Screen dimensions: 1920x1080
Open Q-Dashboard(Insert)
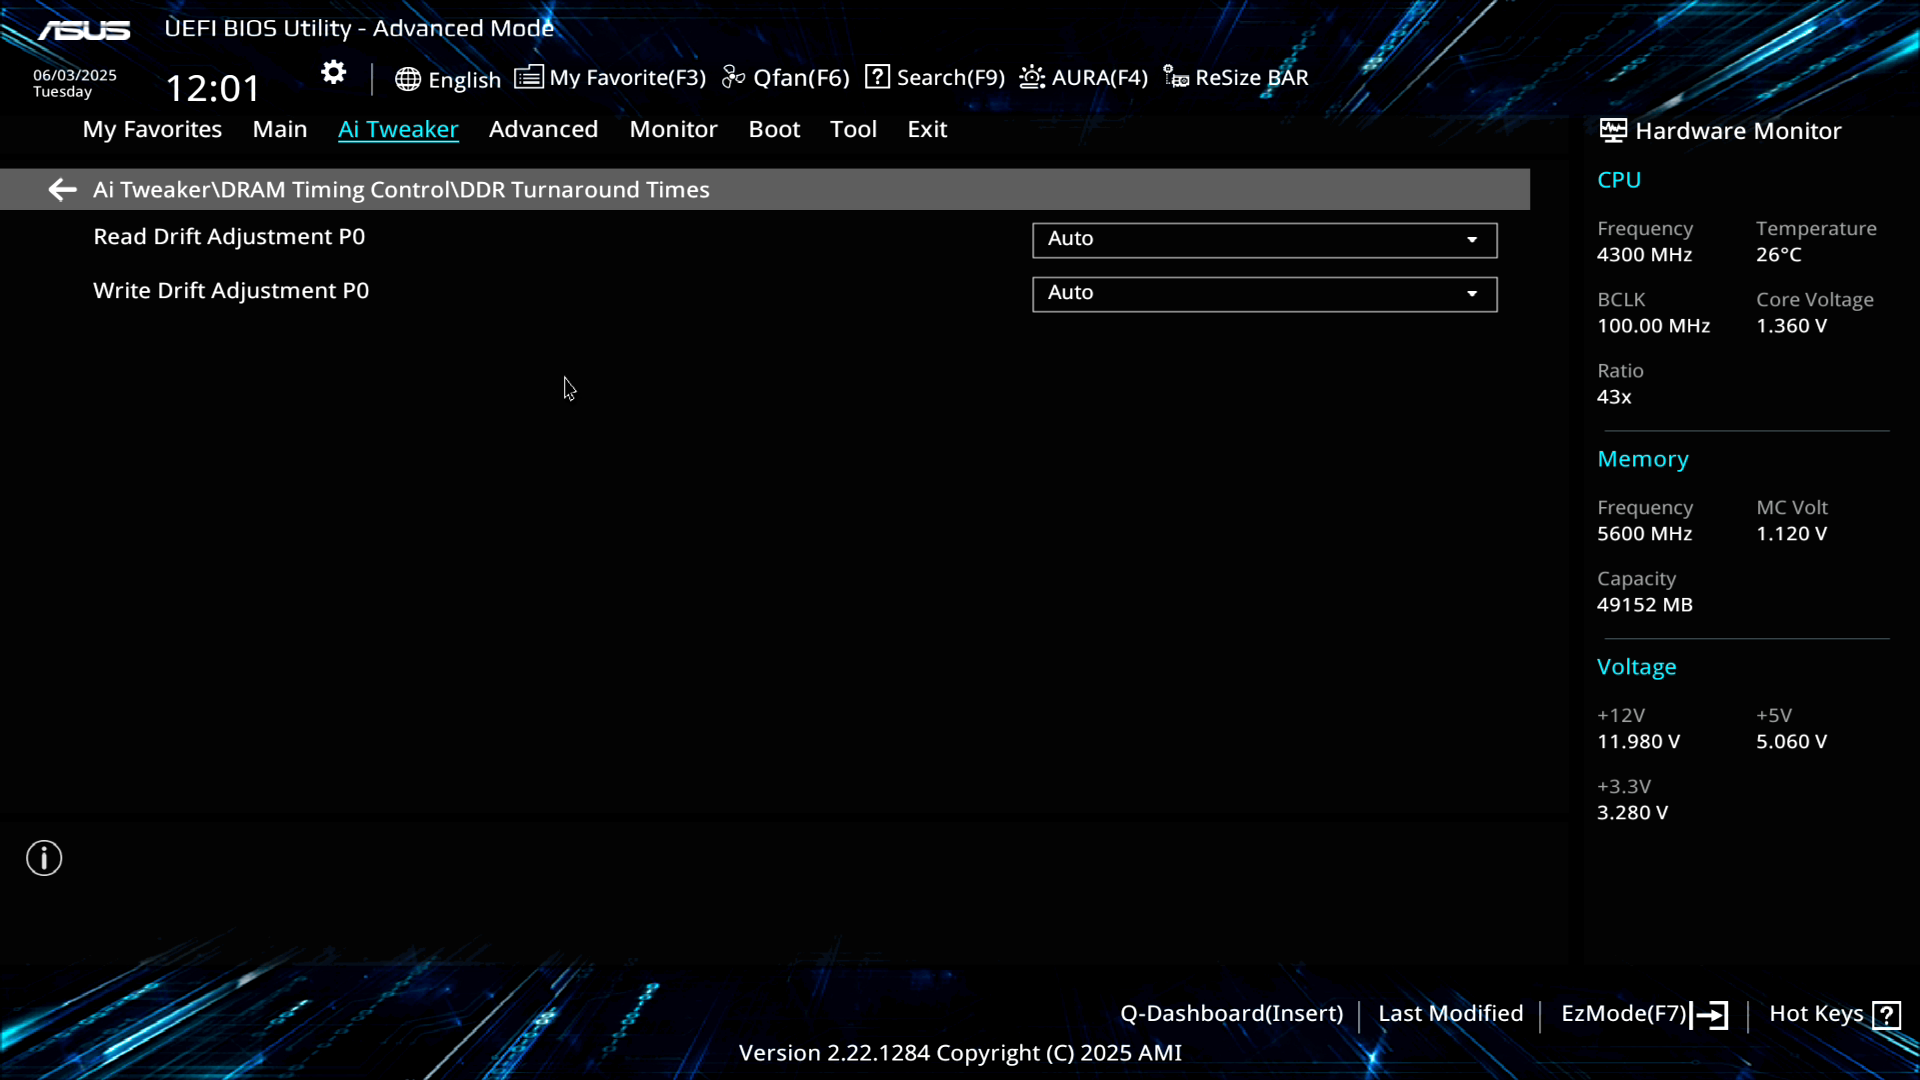pyautogui.click(x=1231, y=1014)
